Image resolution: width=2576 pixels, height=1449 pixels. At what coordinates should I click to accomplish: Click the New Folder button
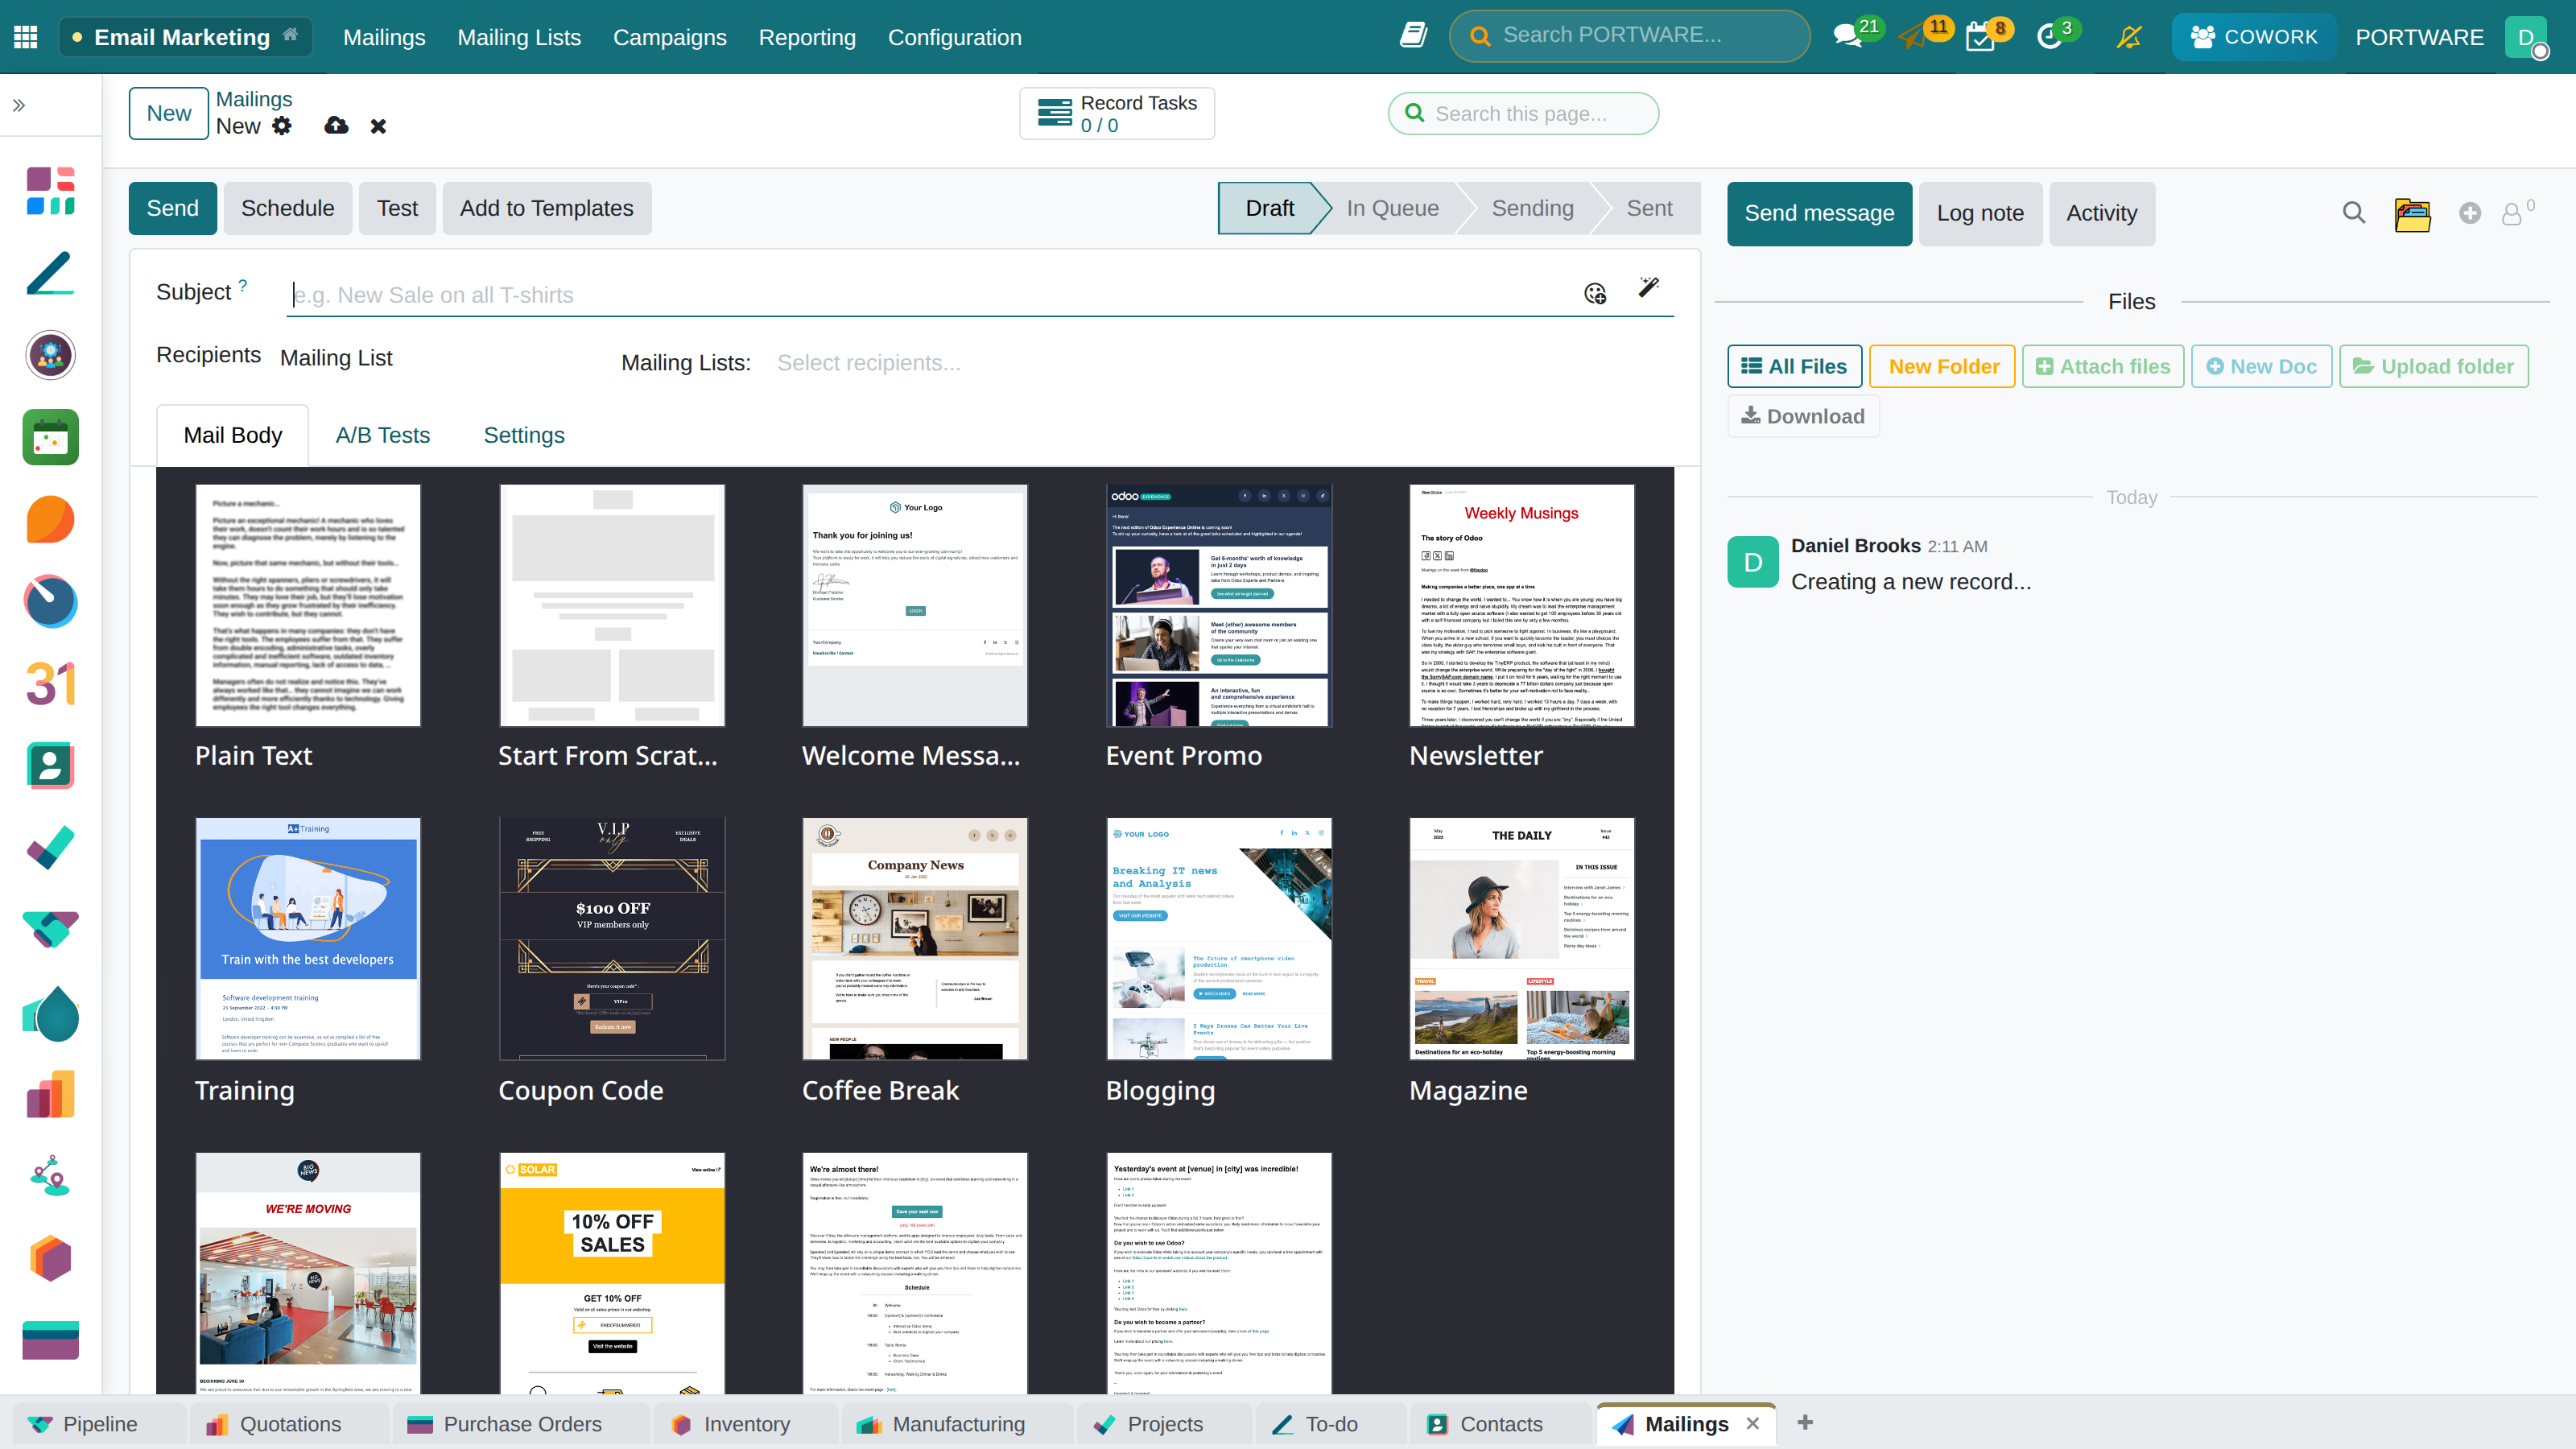point(1942,366)
